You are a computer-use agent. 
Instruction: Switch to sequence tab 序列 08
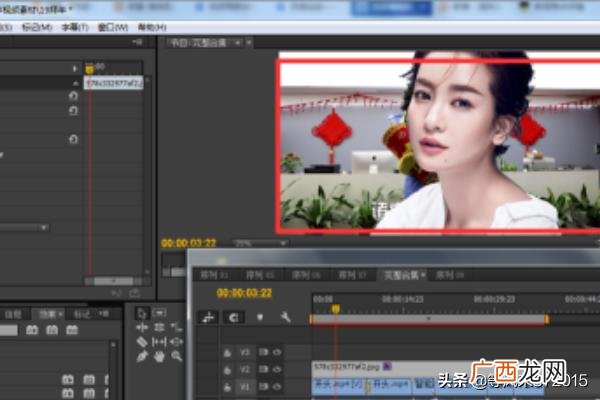(x=450, y=275)
